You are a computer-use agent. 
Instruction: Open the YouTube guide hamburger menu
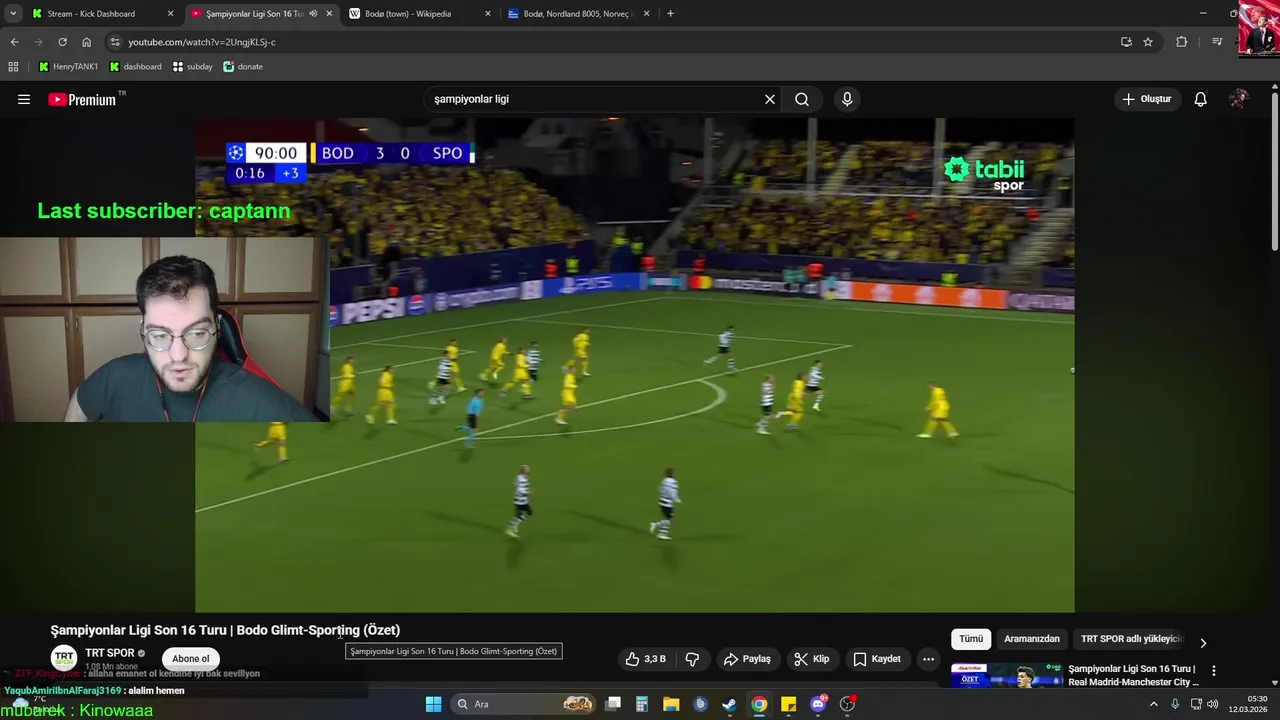(24, 99)
